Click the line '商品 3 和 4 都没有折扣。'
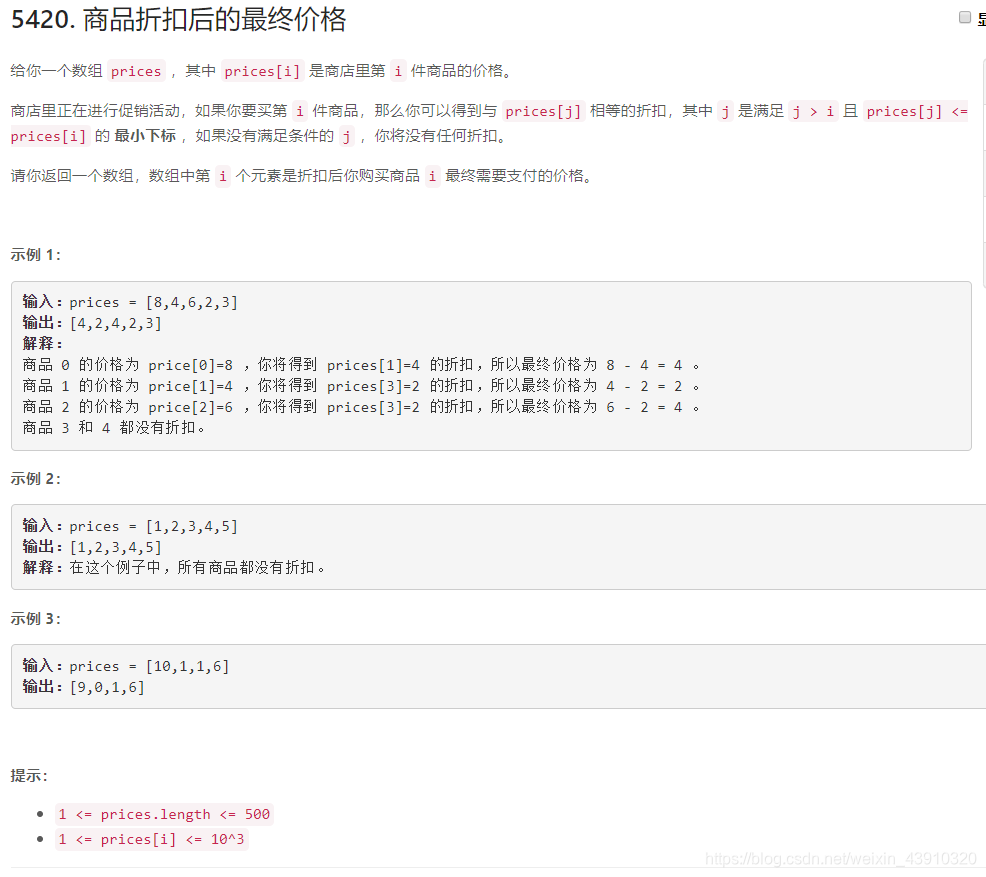 click(x=114, y=428)
